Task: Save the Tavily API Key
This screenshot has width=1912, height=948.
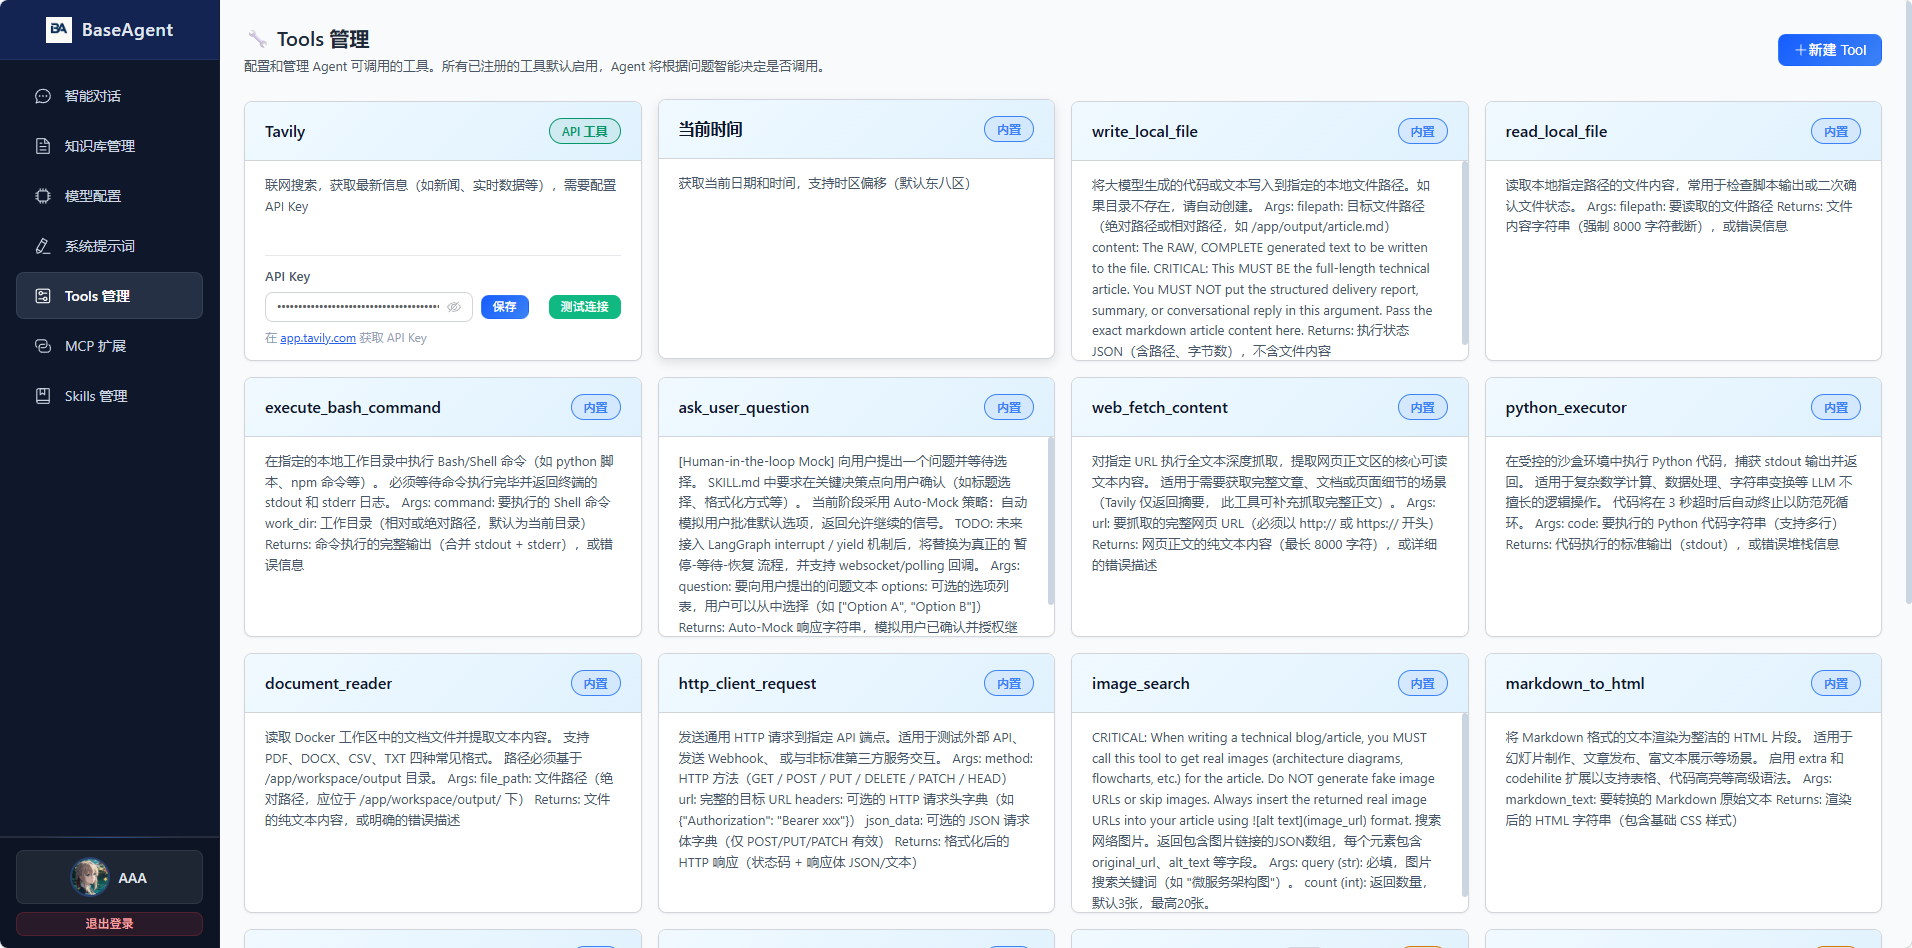Action: tap(505, 307)
